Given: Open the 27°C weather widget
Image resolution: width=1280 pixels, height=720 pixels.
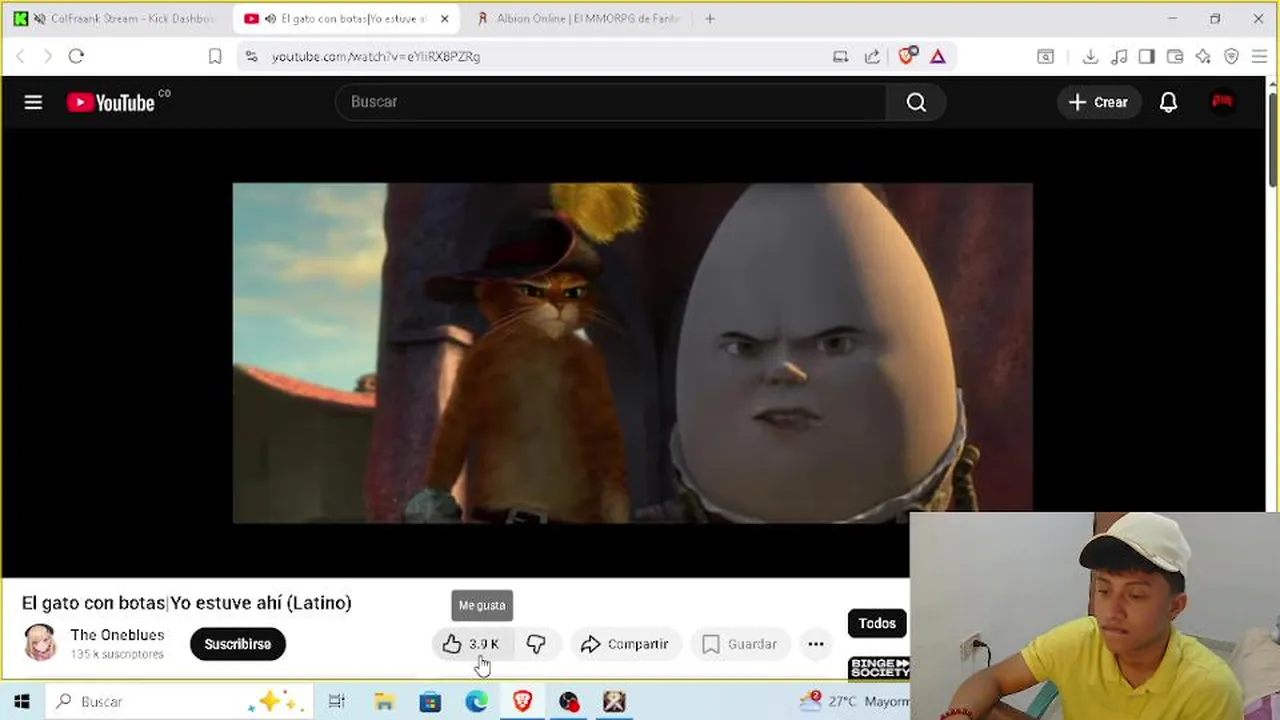Looking at the screenshot, I should pos(854,702).
